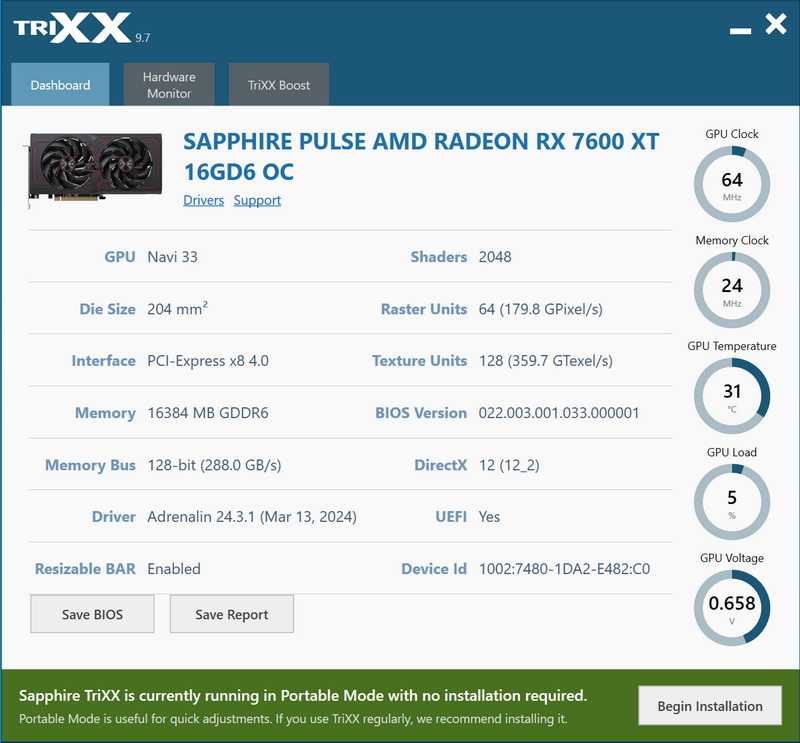800x743 pixels.
Task: Click the Save Report button
Action: point(232,614)
